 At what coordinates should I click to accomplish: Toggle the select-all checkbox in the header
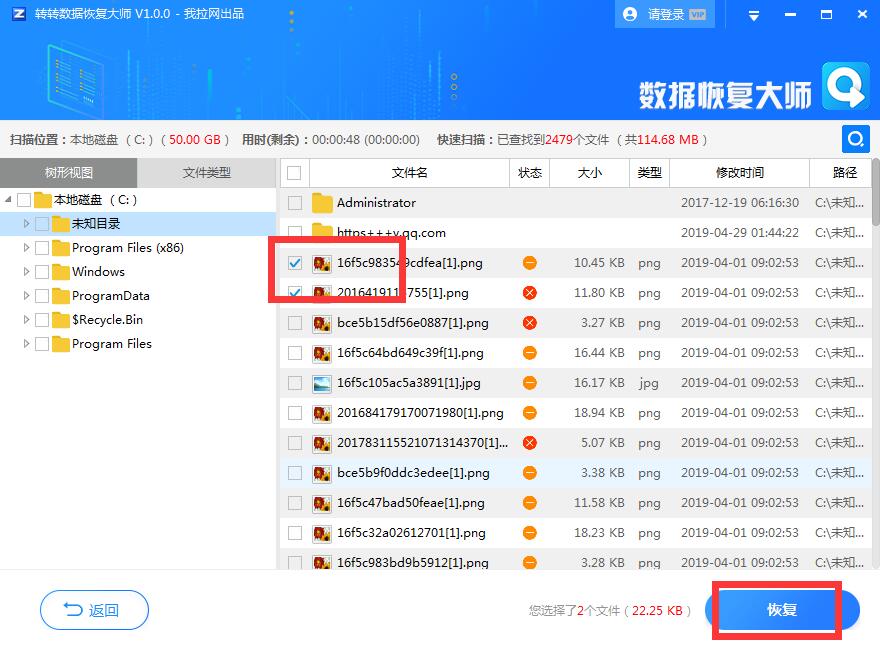(294, 172)
